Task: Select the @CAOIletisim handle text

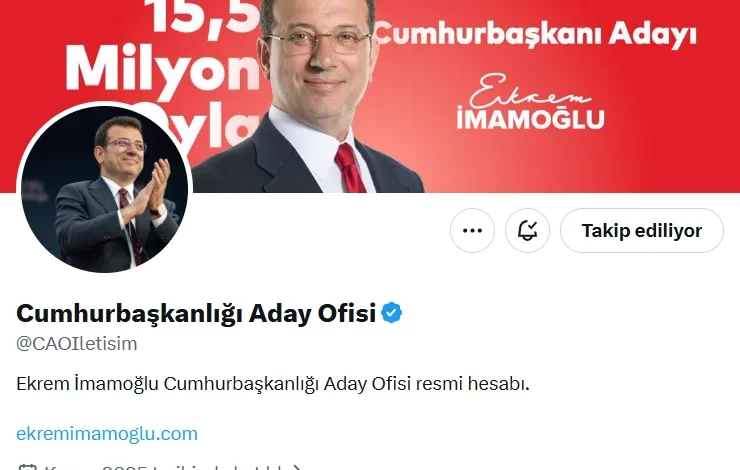Action: (76, 344)
